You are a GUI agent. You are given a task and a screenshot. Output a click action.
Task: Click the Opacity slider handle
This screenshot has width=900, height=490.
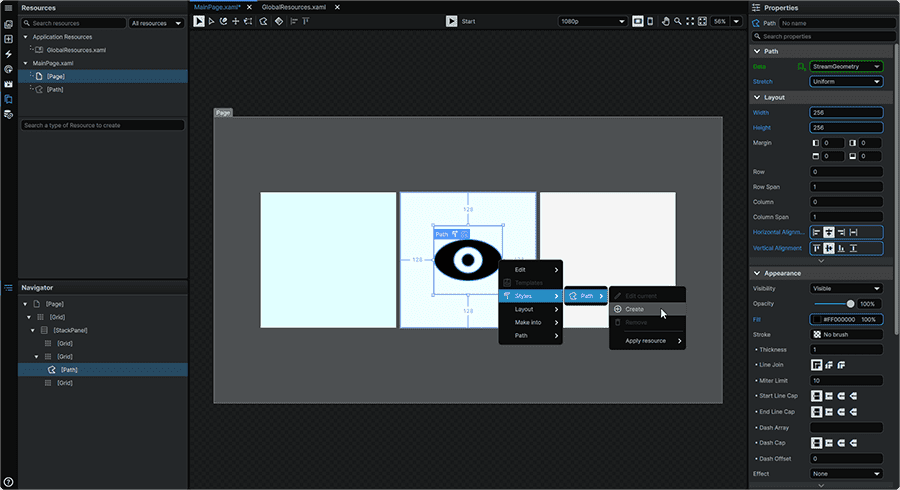point(850,304)
